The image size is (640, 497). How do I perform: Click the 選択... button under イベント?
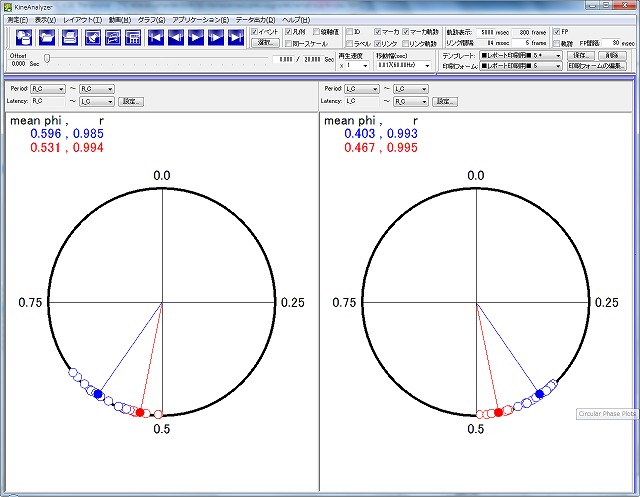pos(266,42)
